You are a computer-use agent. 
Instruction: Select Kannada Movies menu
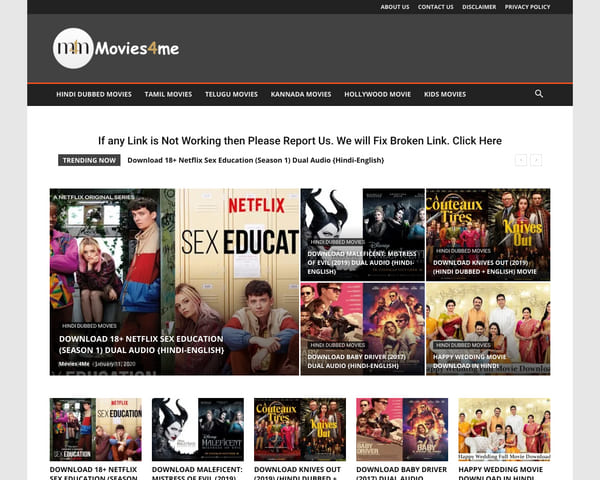(x=301, y=94)
